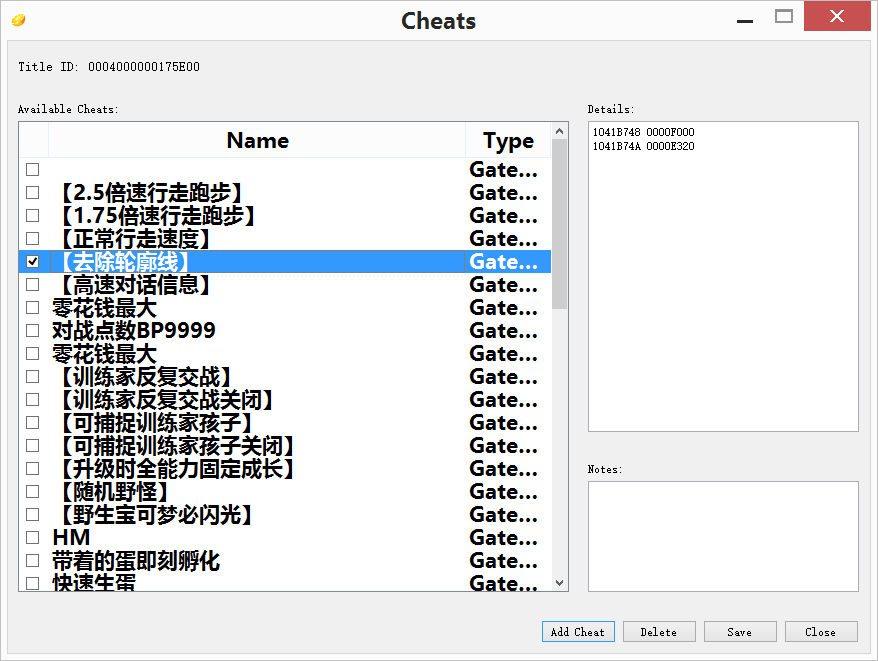
Task: Click inside the Notes text box
Action: [723, 536]
